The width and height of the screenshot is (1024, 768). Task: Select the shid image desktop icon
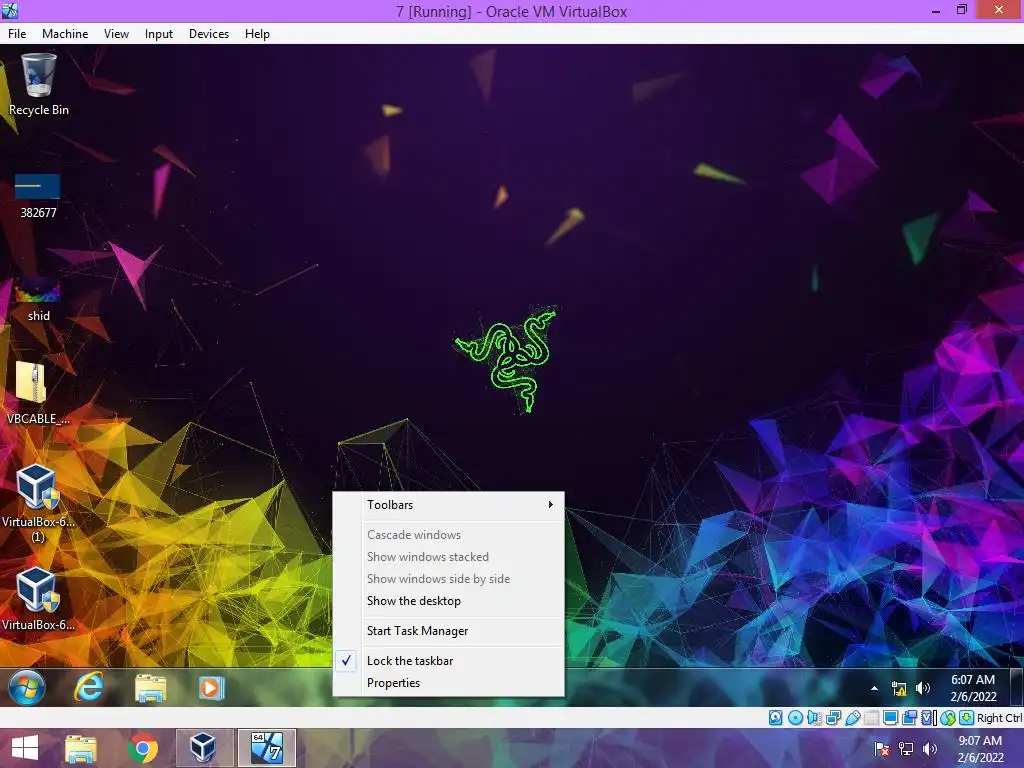[38, 299]
